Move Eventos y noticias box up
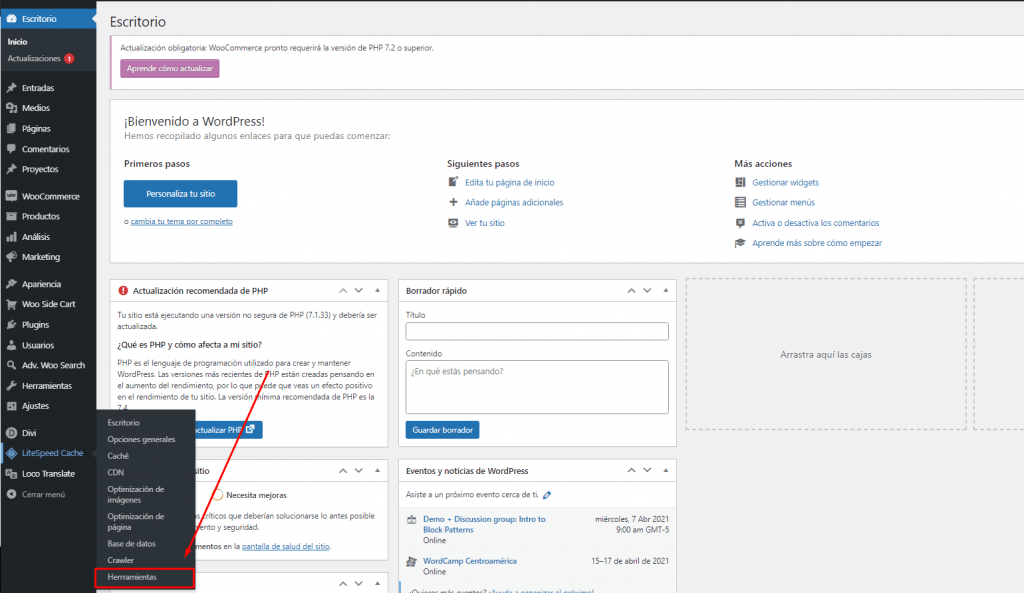The height and width of the screenshot is (593, 1024). pos(632,470)
